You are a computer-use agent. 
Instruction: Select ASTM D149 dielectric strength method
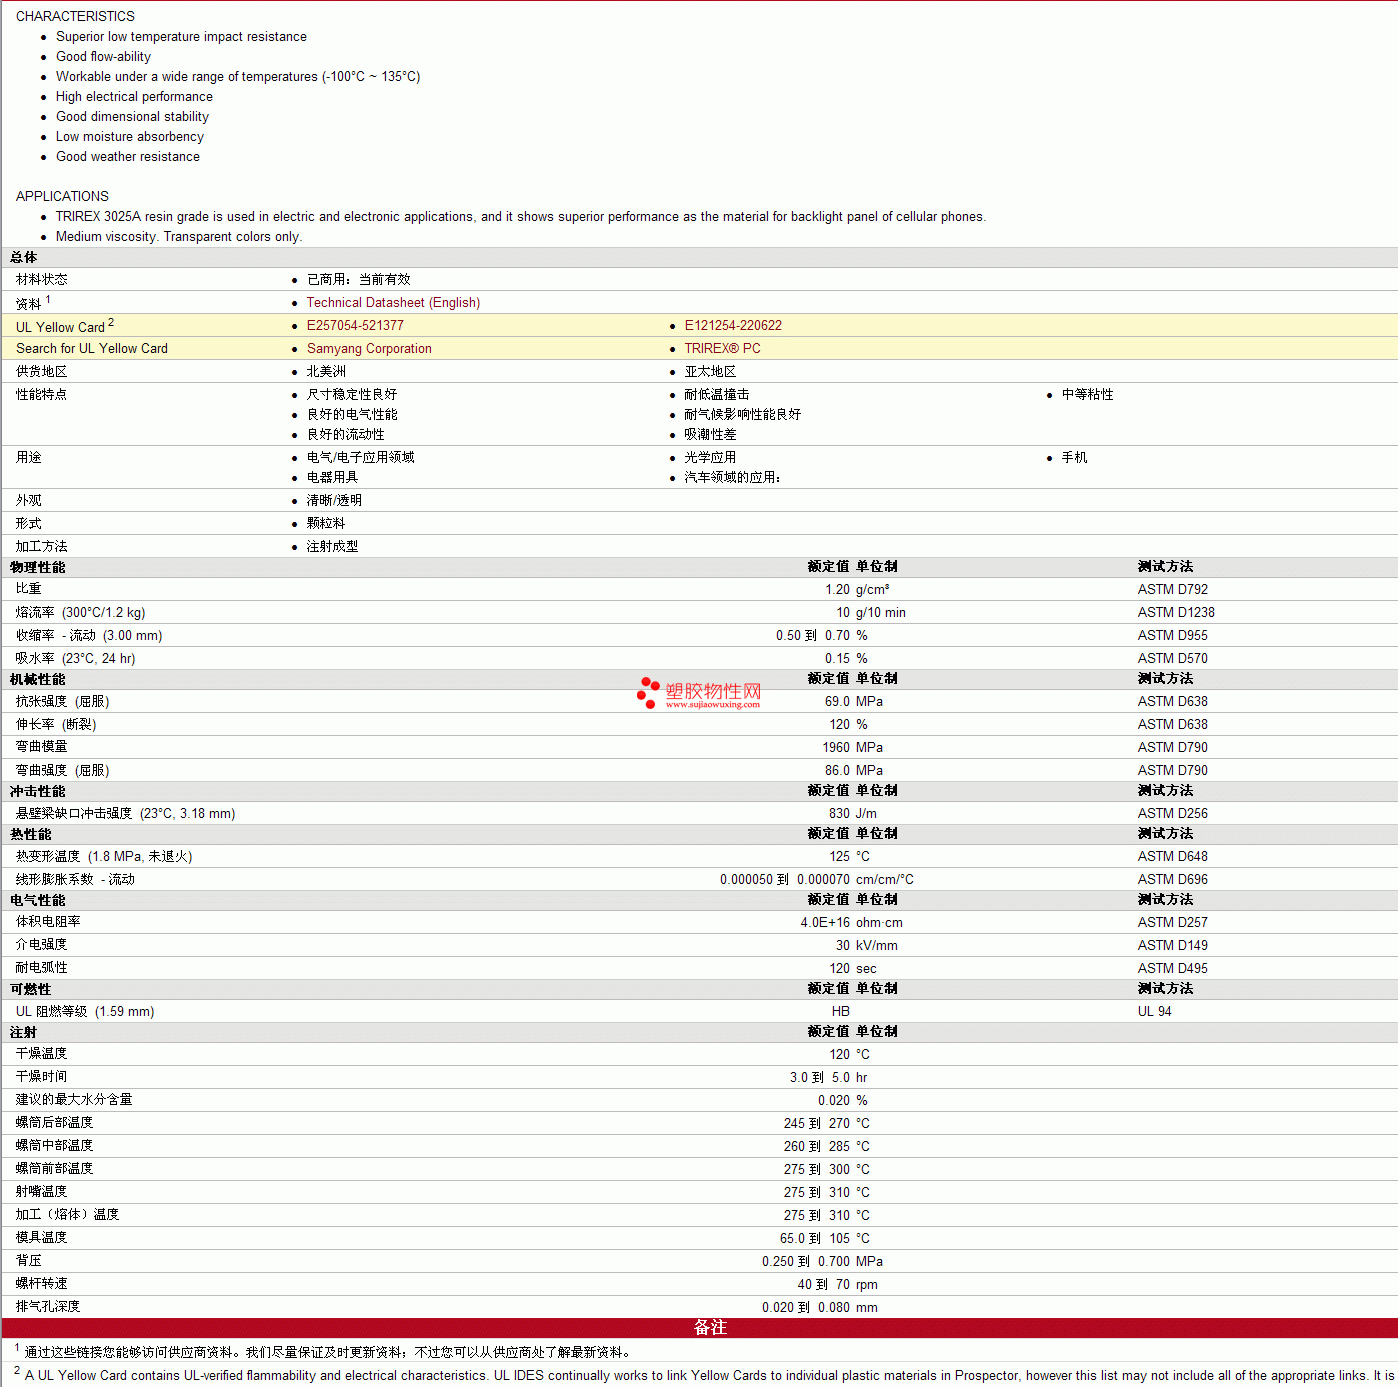[1173, 946]
